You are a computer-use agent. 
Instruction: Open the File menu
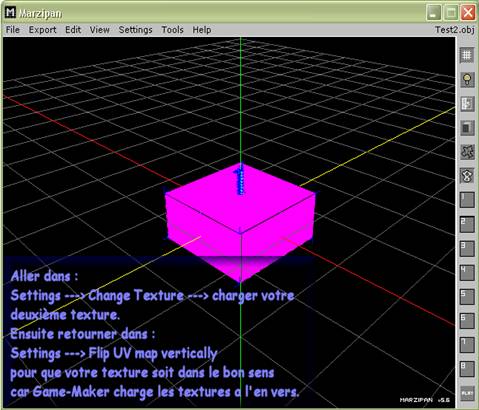[13, 30]
